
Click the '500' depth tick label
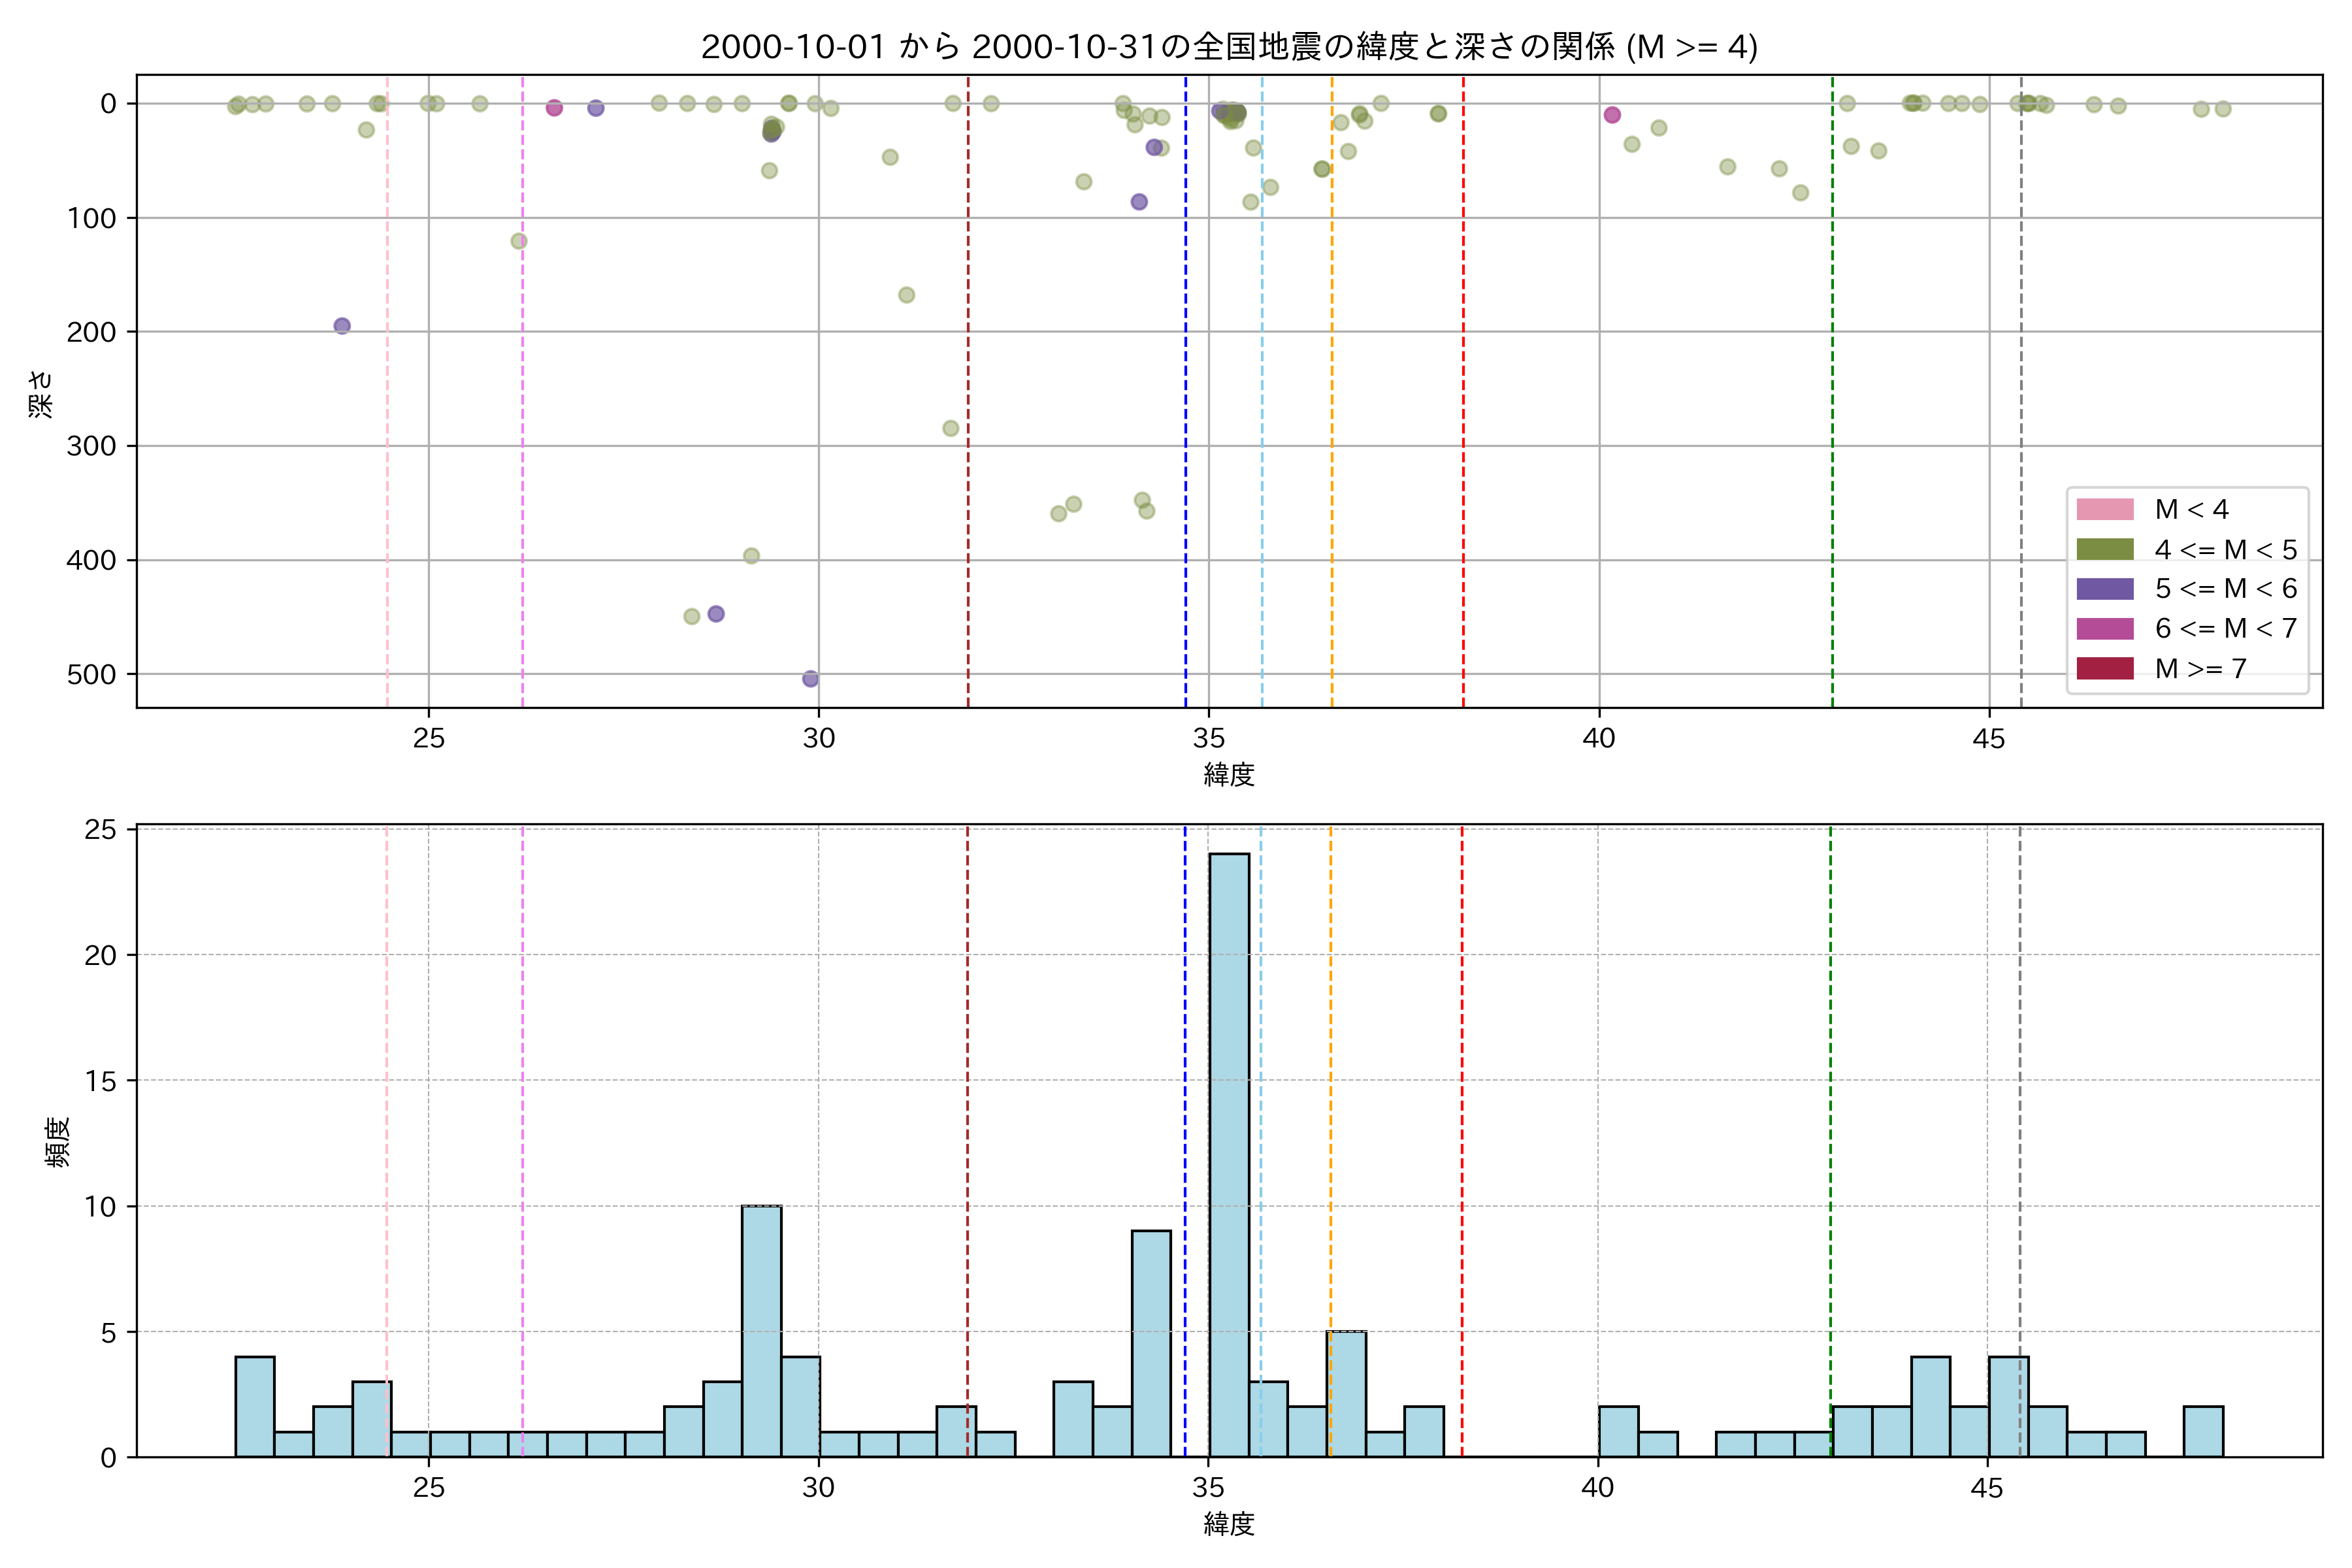92,674
